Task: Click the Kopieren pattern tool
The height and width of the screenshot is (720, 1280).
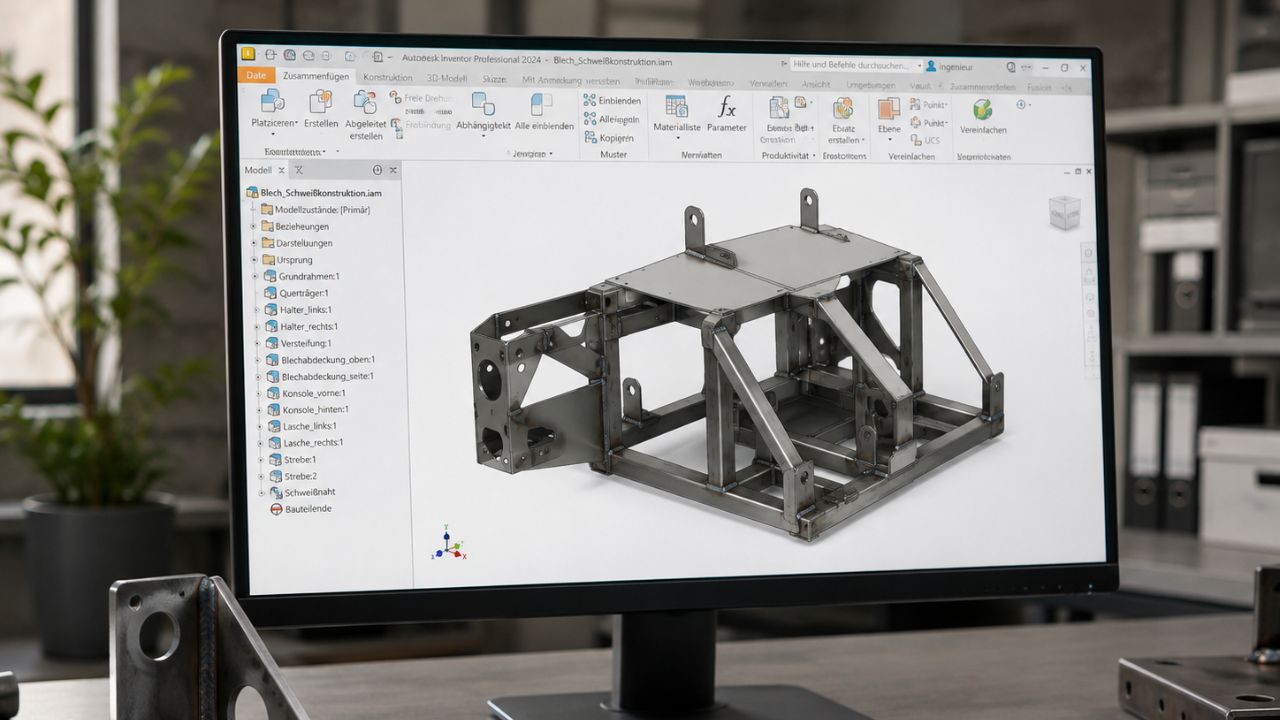Action: [611, 138]
